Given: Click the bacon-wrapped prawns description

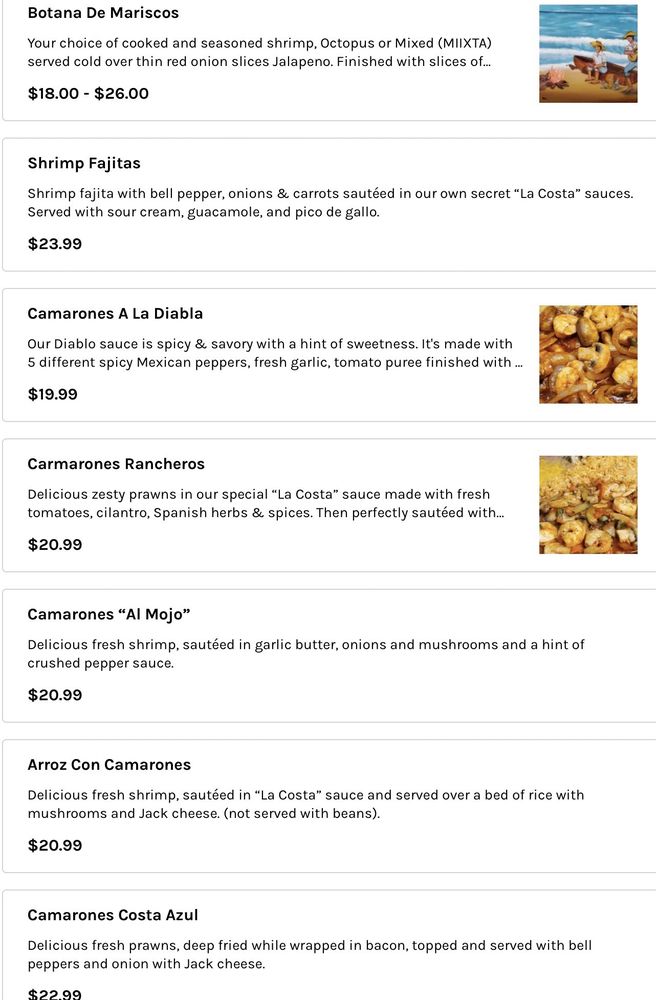Looking at the screenshot, I should [310, 955].
